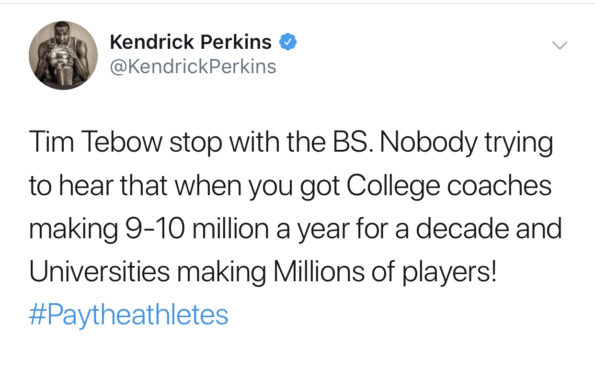
Task: Click "Nobody trying" in first line
Action: [x=465, y=144]
